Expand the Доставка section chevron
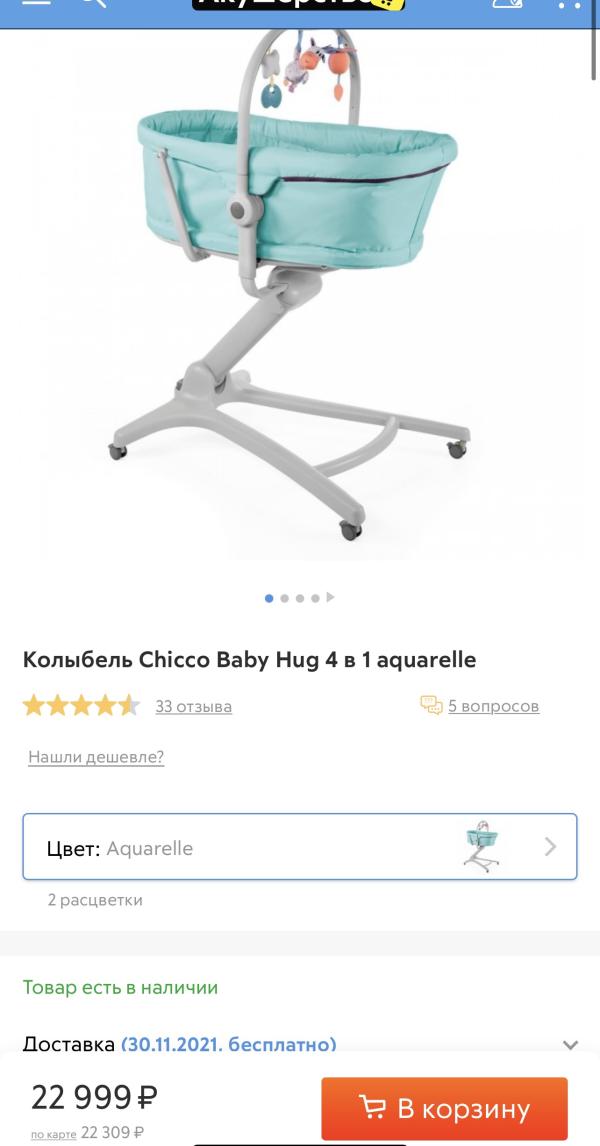The height and width of the screenshot is (1146, 600). (x=571, y=1045)
